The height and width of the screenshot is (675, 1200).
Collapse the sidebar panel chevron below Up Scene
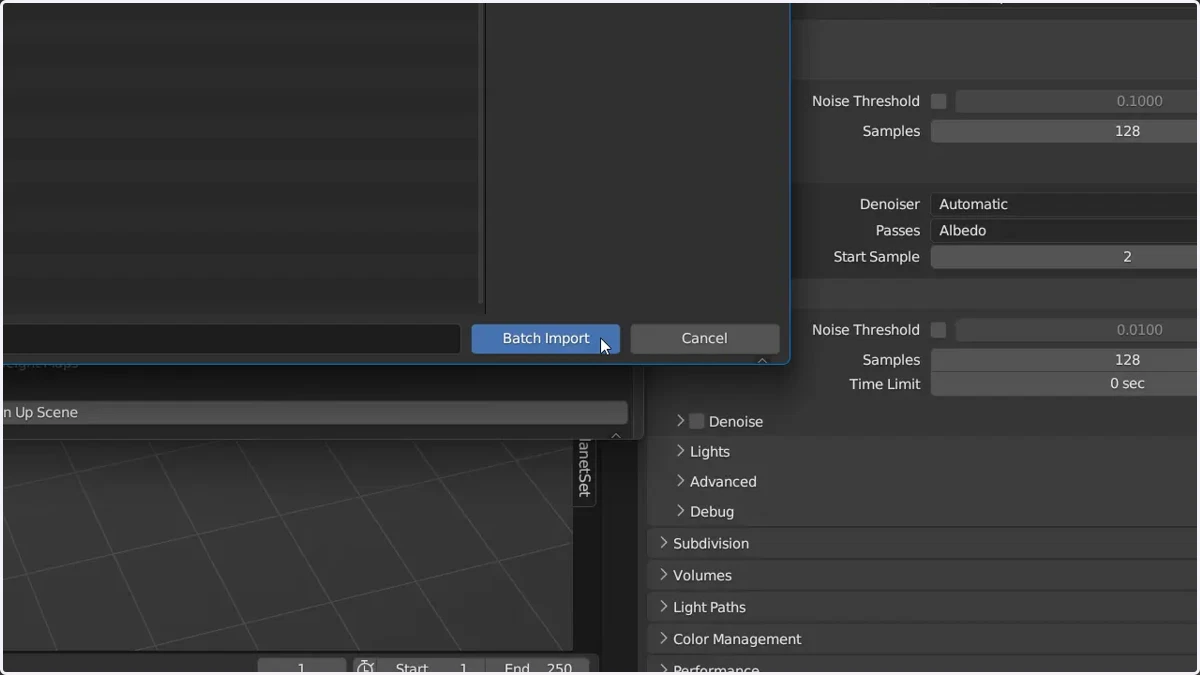616,435
